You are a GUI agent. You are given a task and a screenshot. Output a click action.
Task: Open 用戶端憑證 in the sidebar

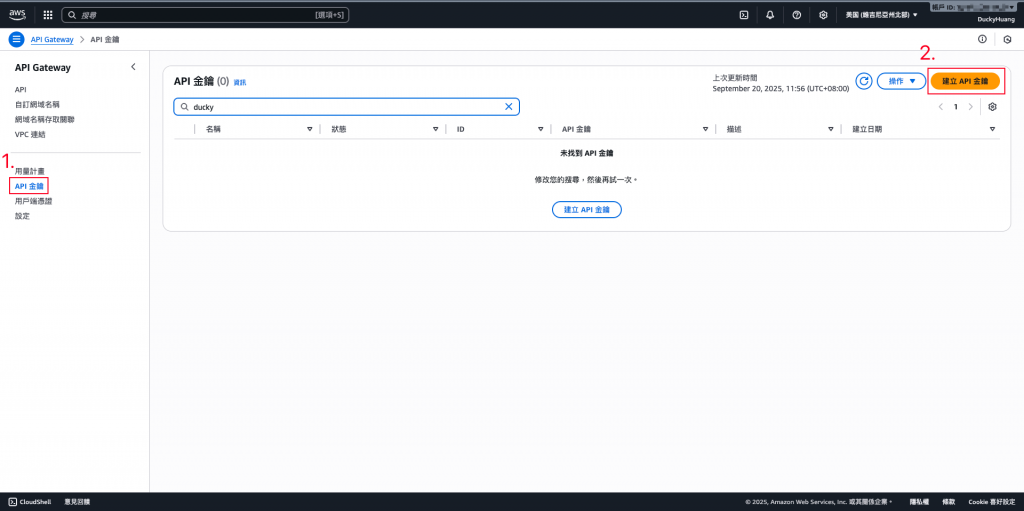(33, 201)
